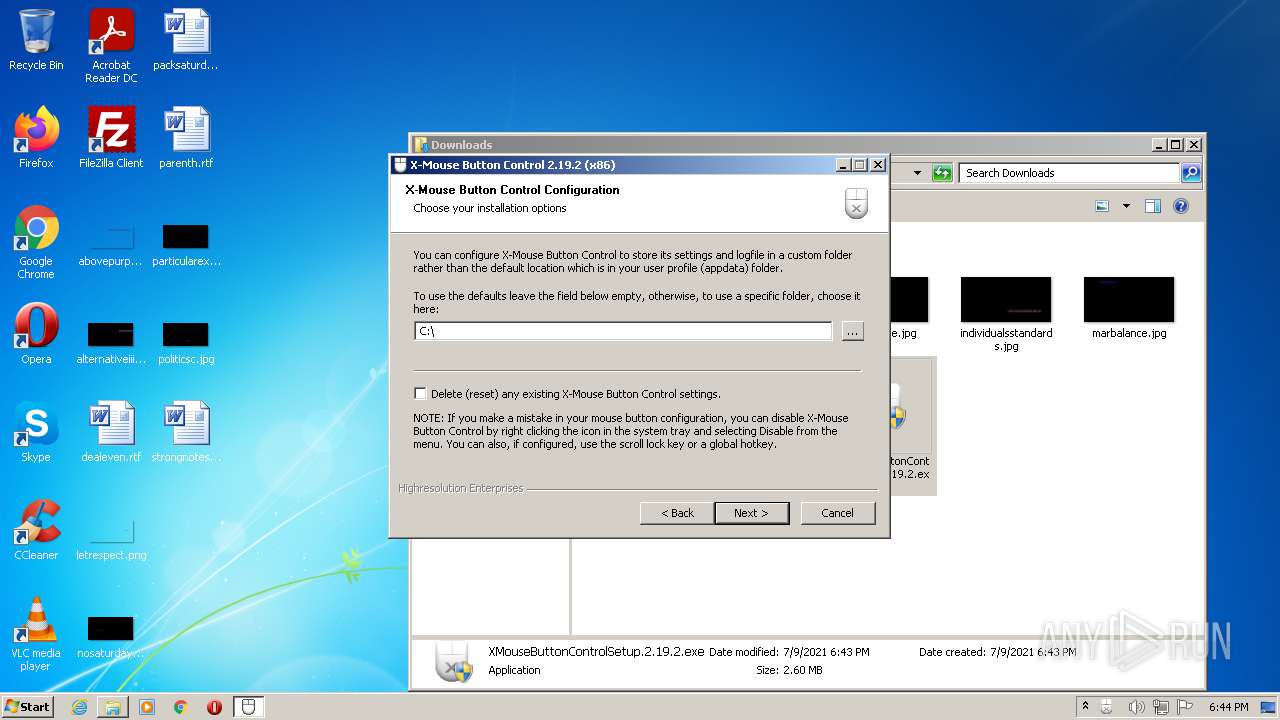
Task: Select nosaturday... desktop file
Action: click(111, 637)
